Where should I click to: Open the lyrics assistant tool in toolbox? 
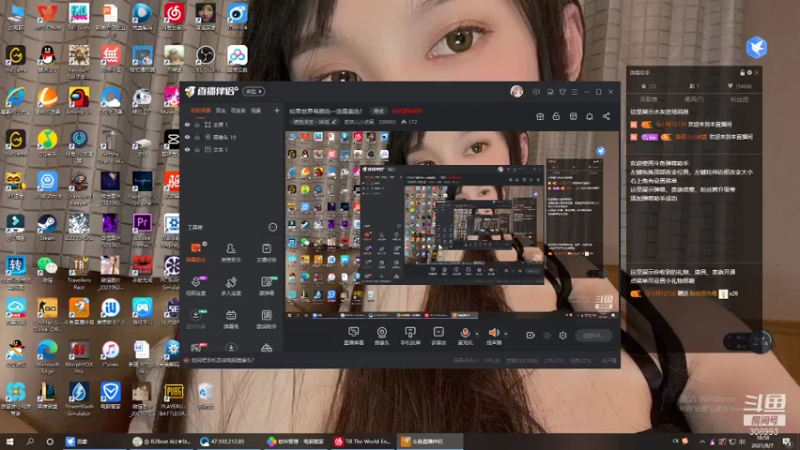tap(266, 319)
